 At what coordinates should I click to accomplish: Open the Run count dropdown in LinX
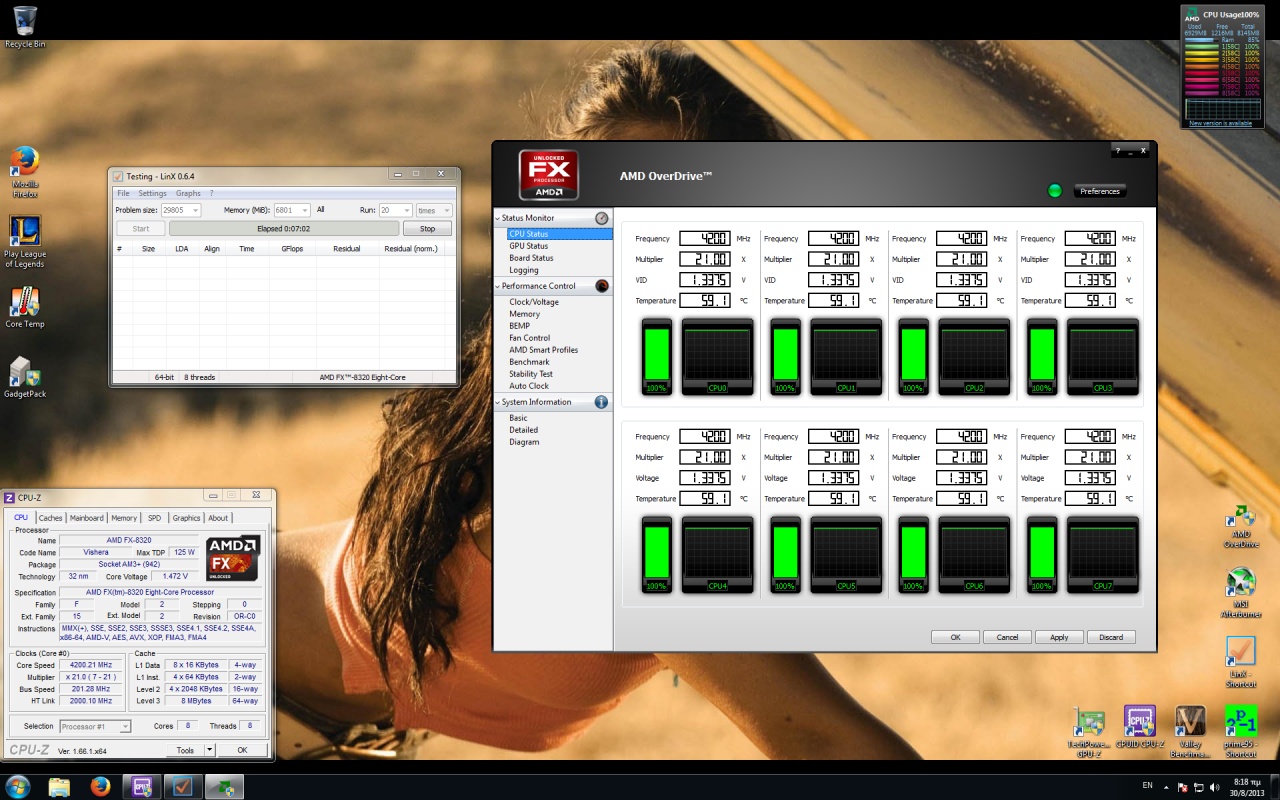click(x=406, y=210)
